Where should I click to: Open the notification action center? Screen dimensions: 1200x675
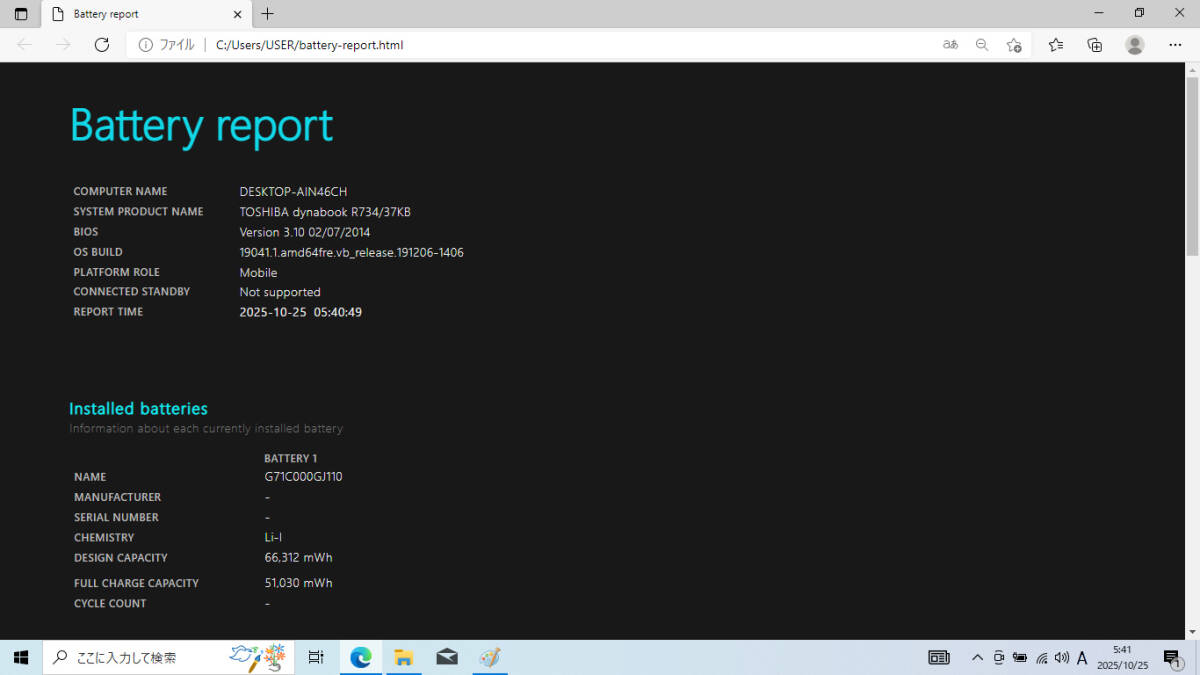pos(1173,657)
